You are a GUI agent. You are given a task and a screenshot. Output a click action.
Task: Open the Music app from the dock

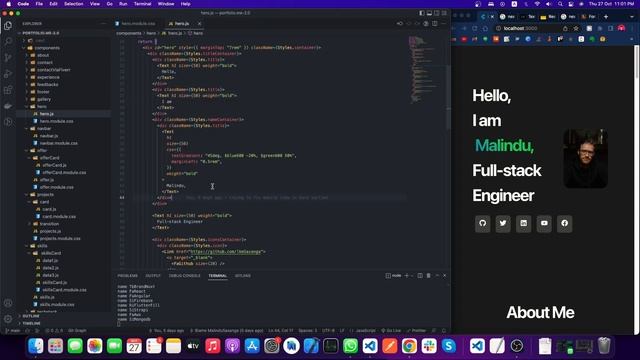coord(213,346)
